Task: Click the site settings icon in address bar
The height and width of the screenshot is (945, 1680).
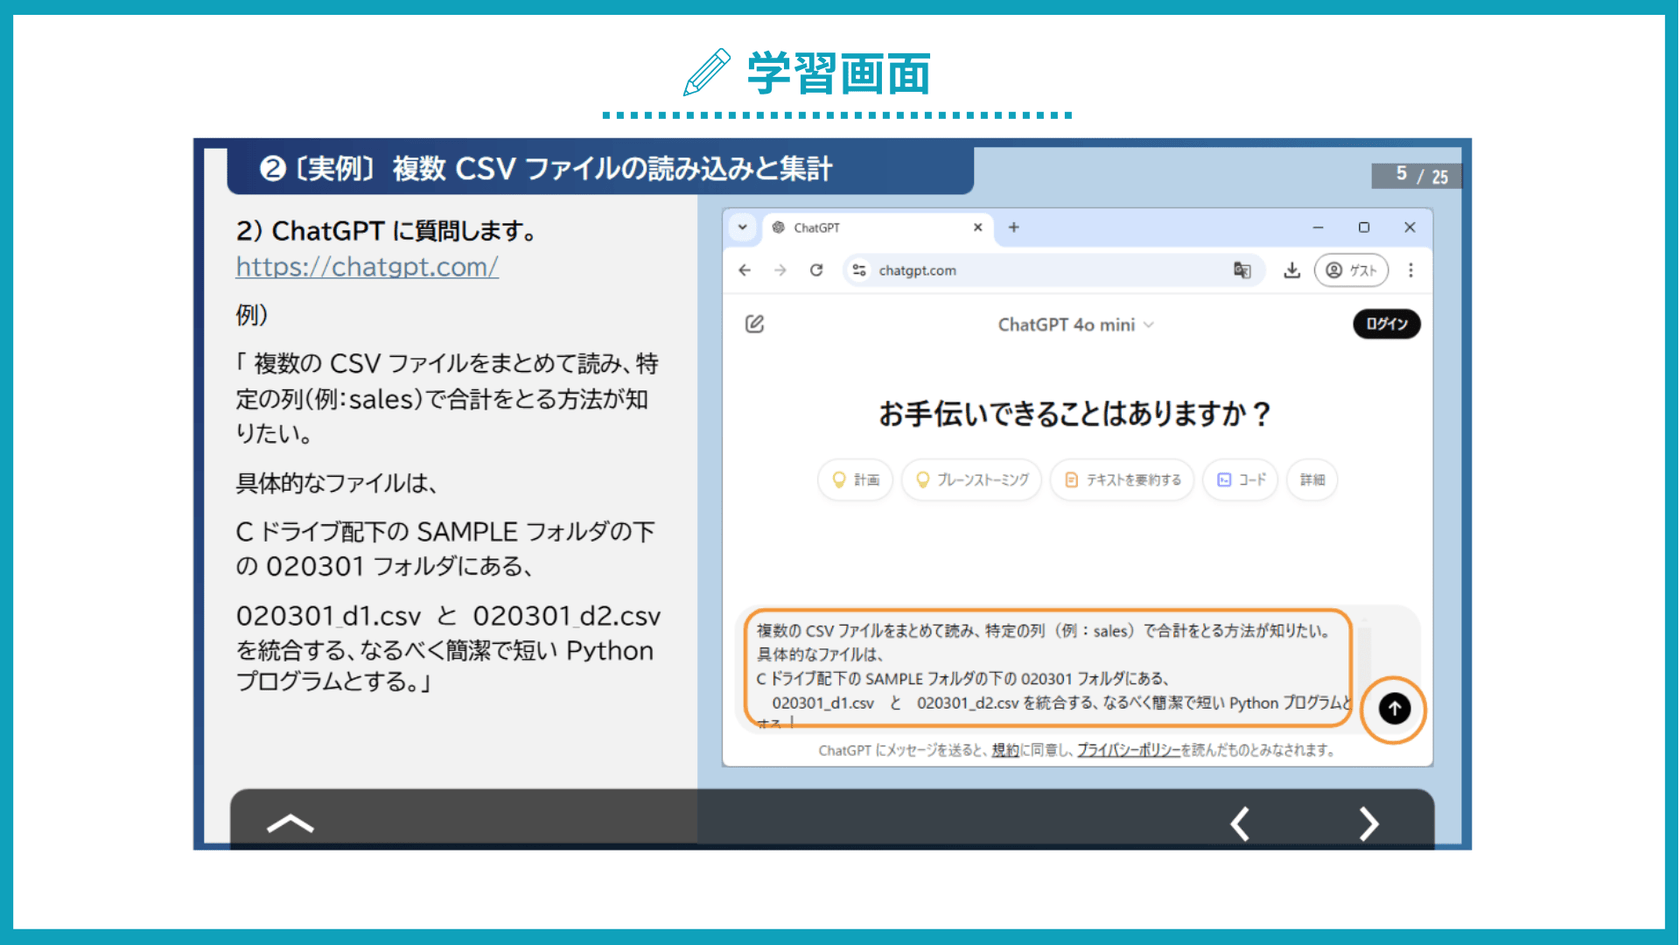Action: tap(860, 270)
